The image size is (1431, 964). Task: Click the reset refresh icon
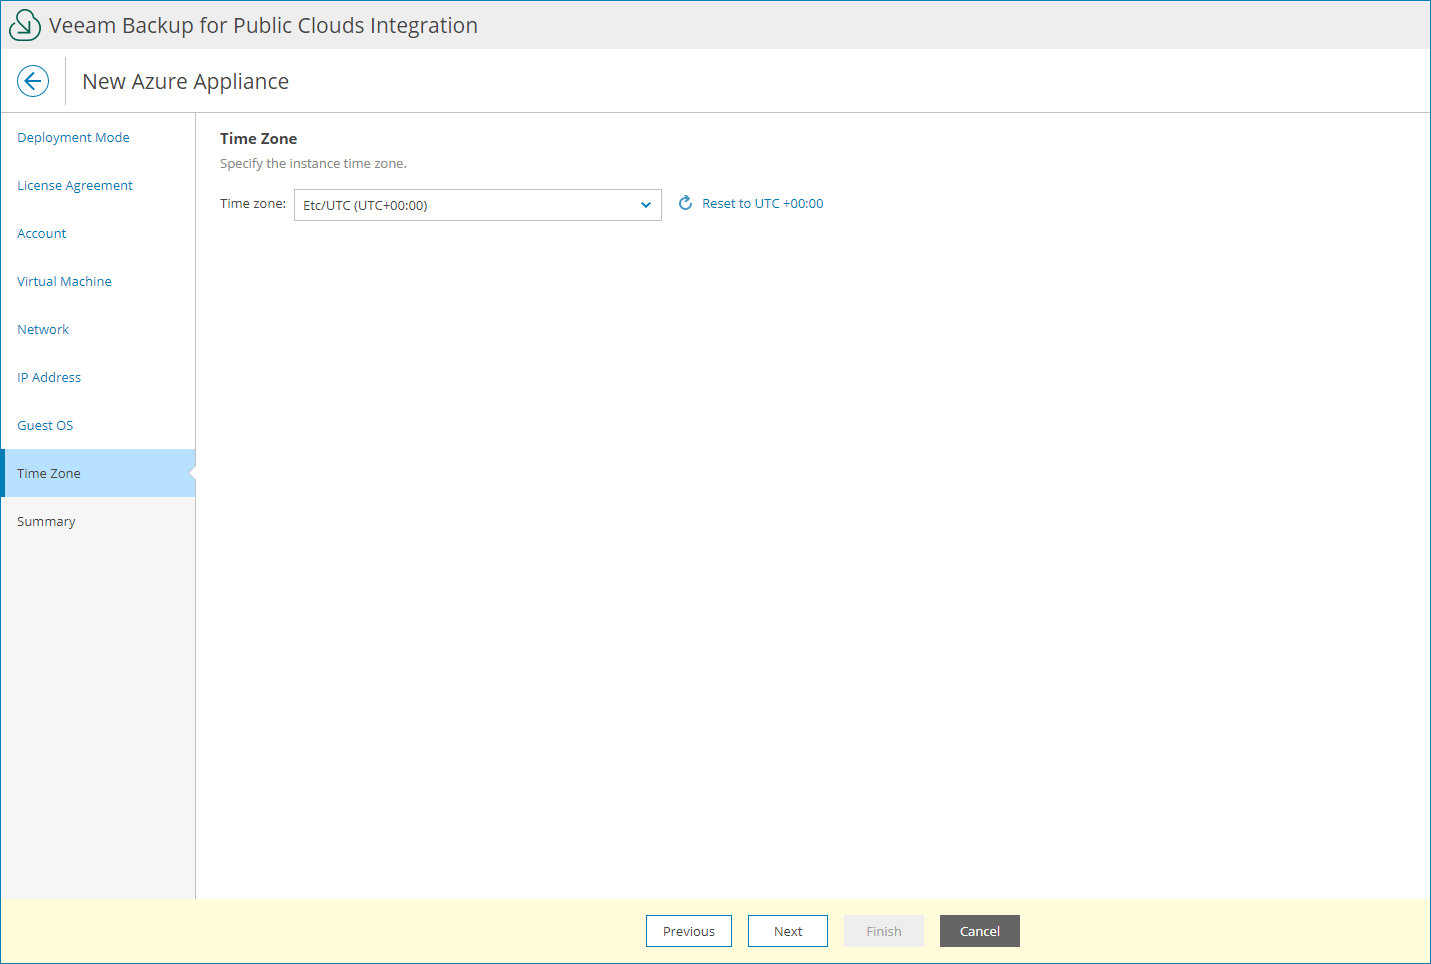686,203
